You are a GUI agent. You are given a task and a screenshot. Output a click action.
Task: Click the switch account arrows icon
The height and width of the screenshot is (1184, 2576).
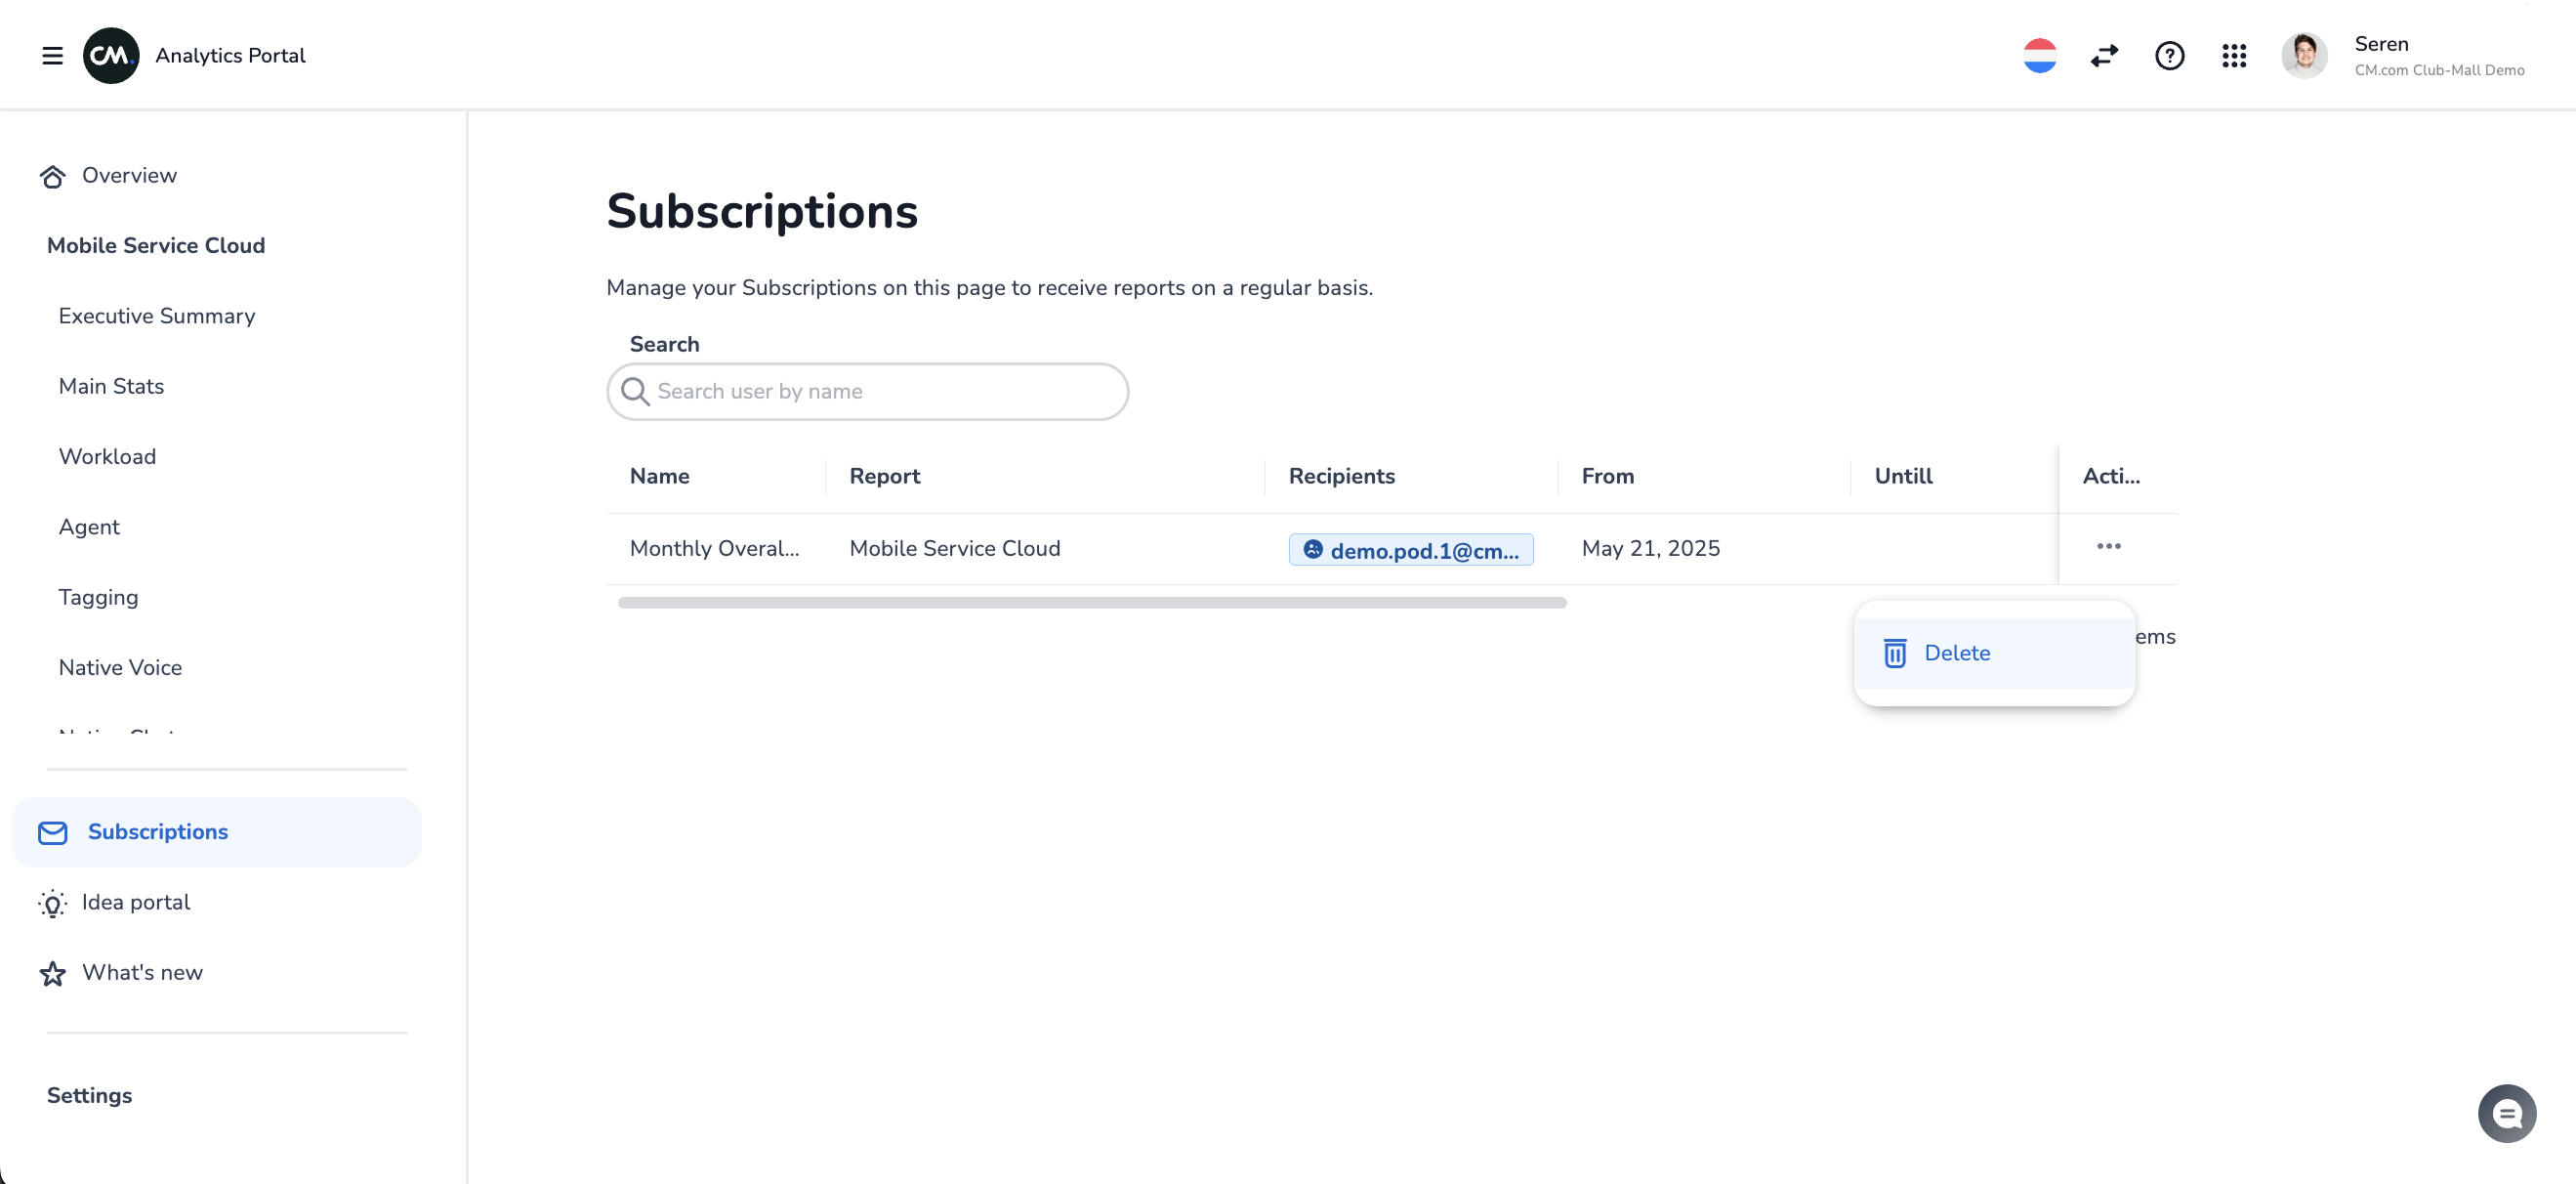click(x=2104, y=56)
